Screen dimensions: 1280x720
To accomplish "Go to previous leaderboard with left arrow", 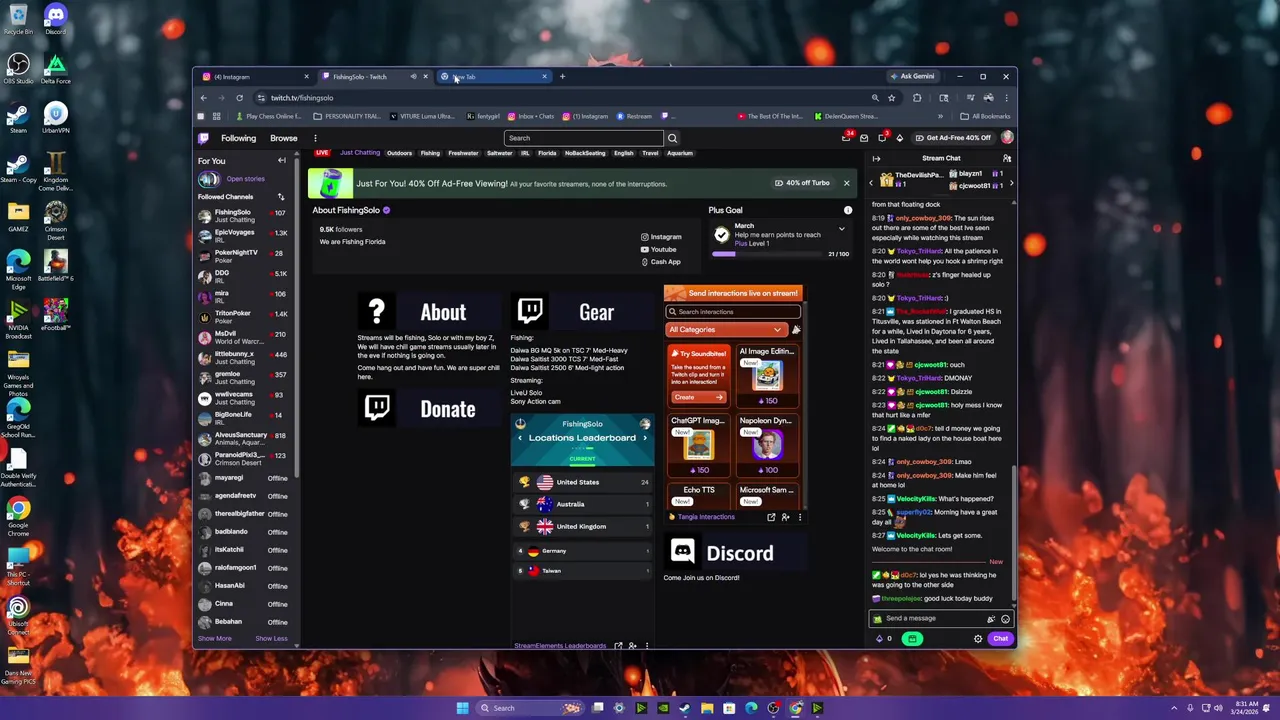I will [519, 438].
